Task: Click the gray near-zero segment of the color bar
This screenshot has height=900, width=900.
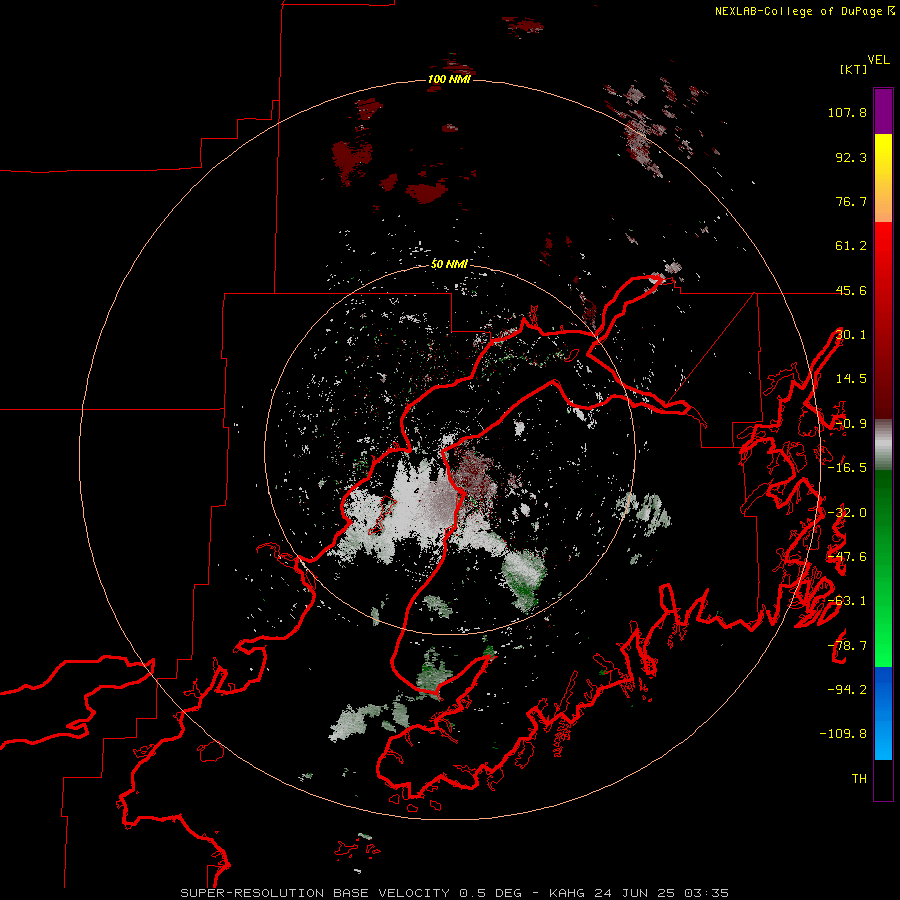Action: pos(883,445)
